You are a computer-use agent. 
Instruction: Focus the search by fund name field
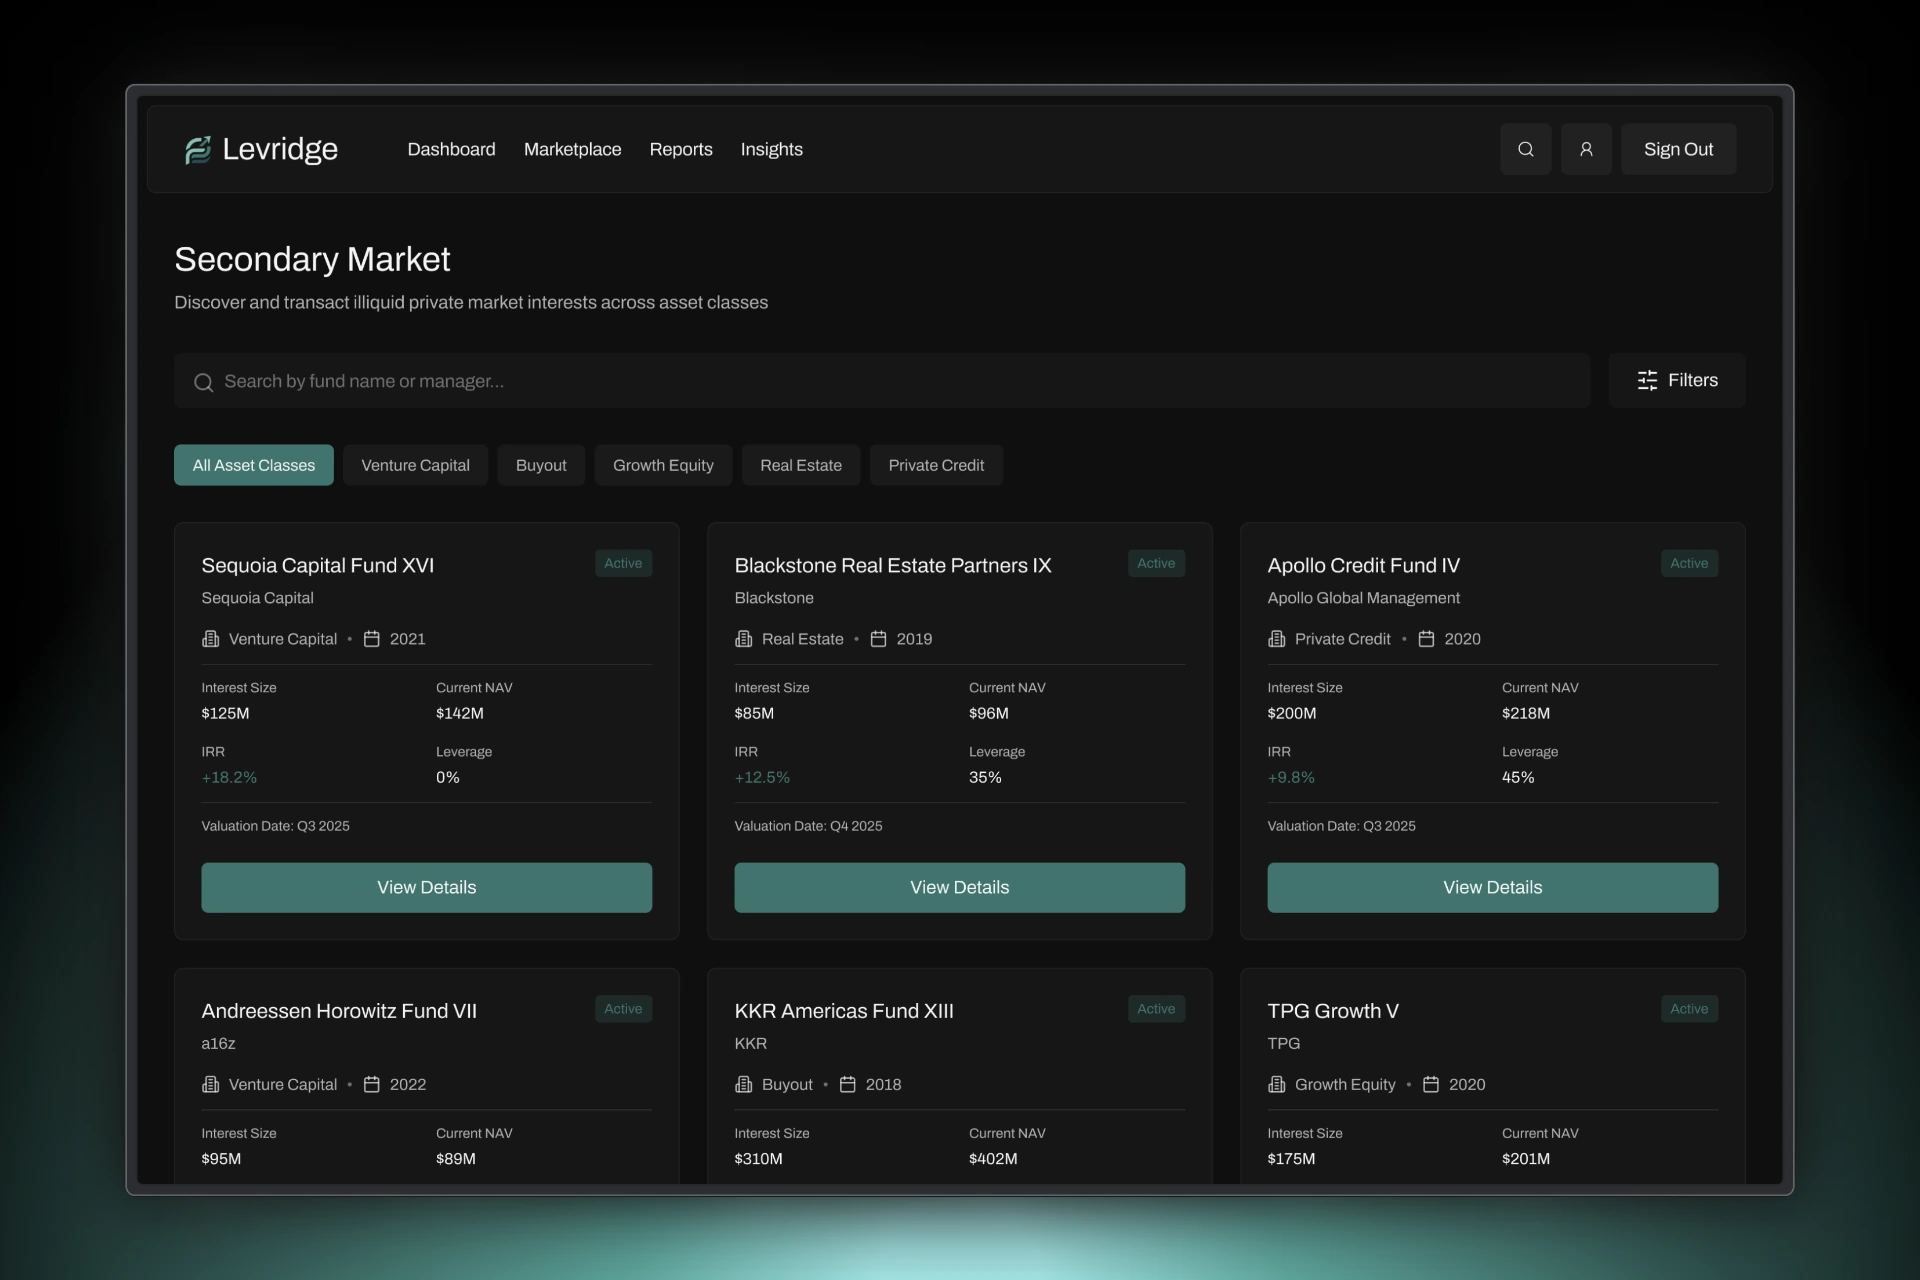[x=882, y=380]
